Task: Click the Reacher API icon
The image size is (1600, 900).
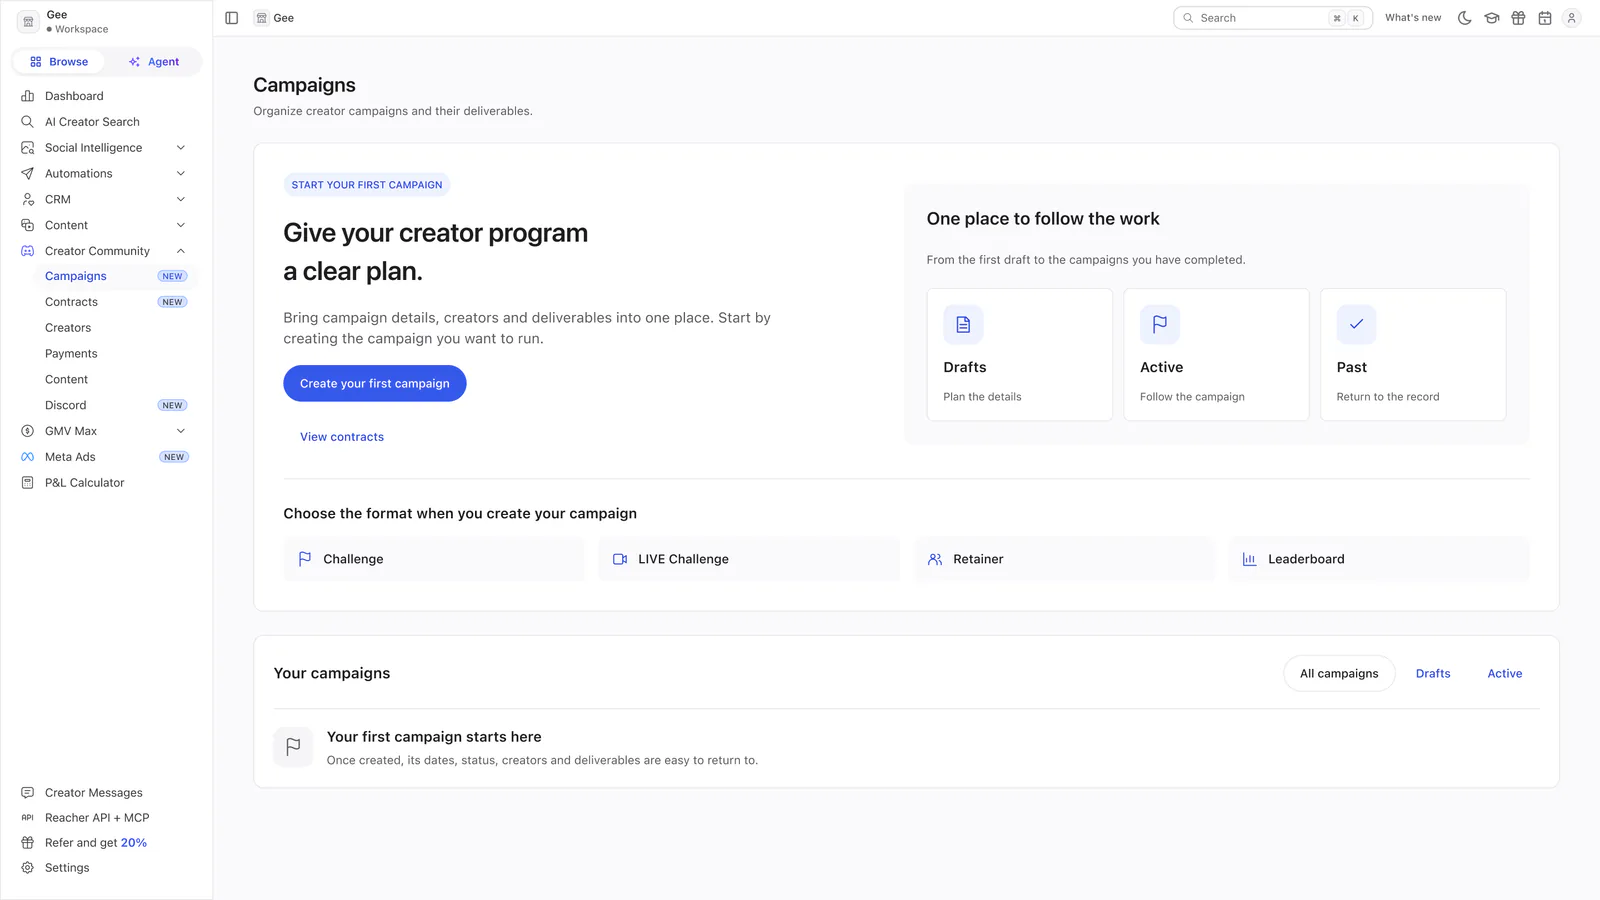Action: point(28,818)
